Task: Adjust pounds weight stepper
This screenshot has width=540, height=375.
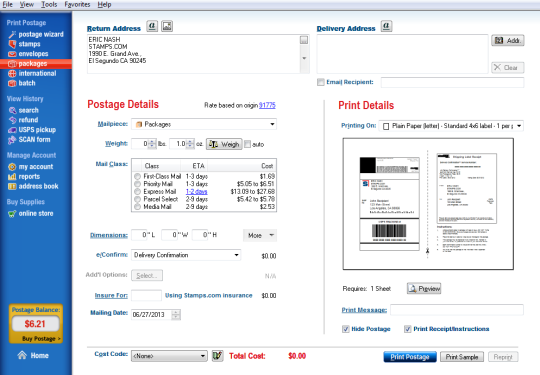Action: click(x=152, y=144)
